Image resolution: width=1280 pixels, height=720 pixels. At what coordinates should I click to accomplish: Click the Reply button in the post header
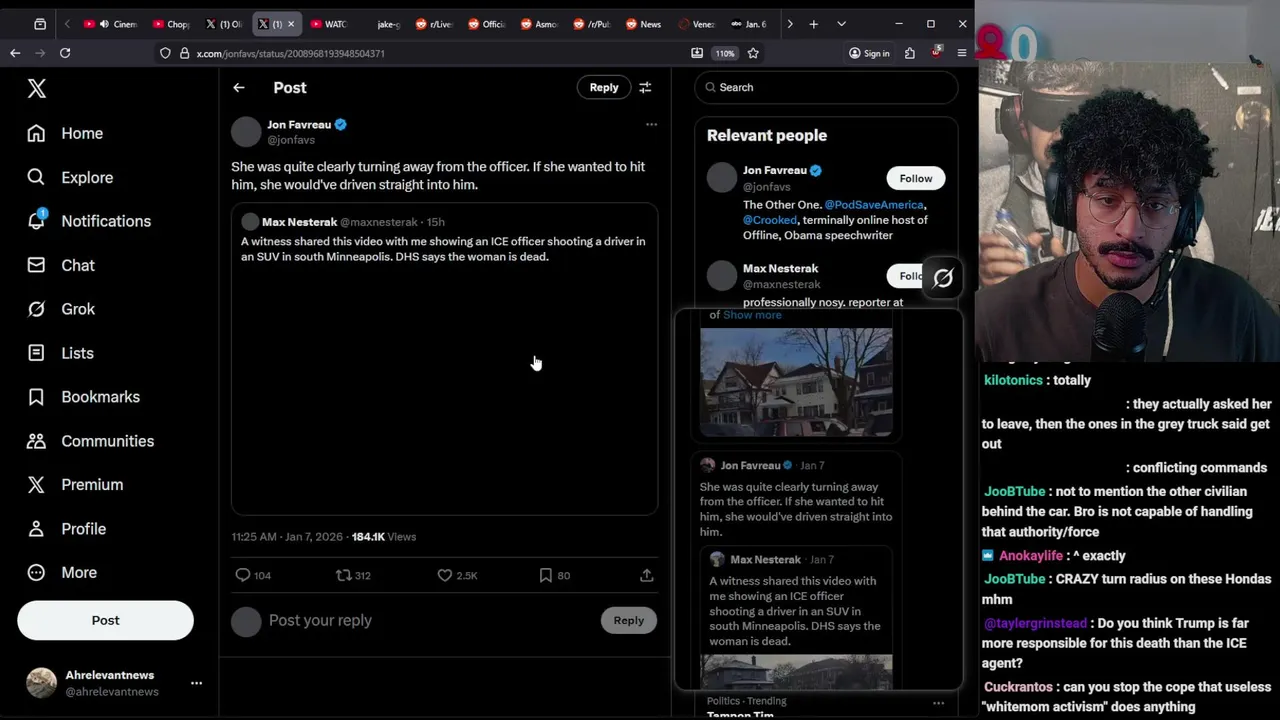(x=604, y=87)
